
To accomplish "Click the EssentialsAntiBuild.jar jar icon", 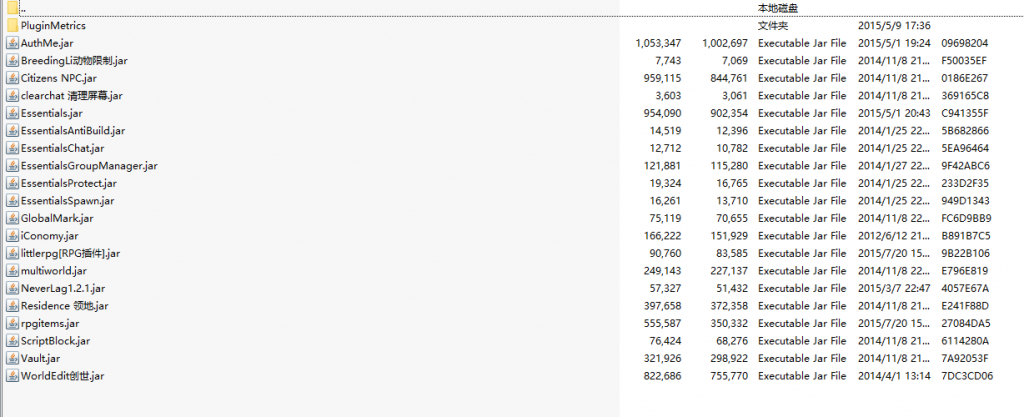I will tap(12, 131).
